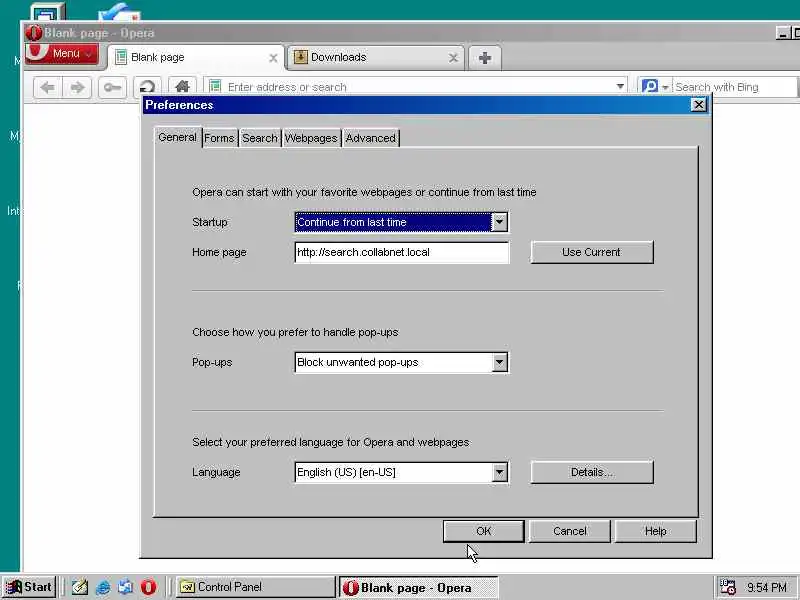This screenshot has height=600, width=800.
Task: Click the Blank page tab icon
Action: coord(121,57)
